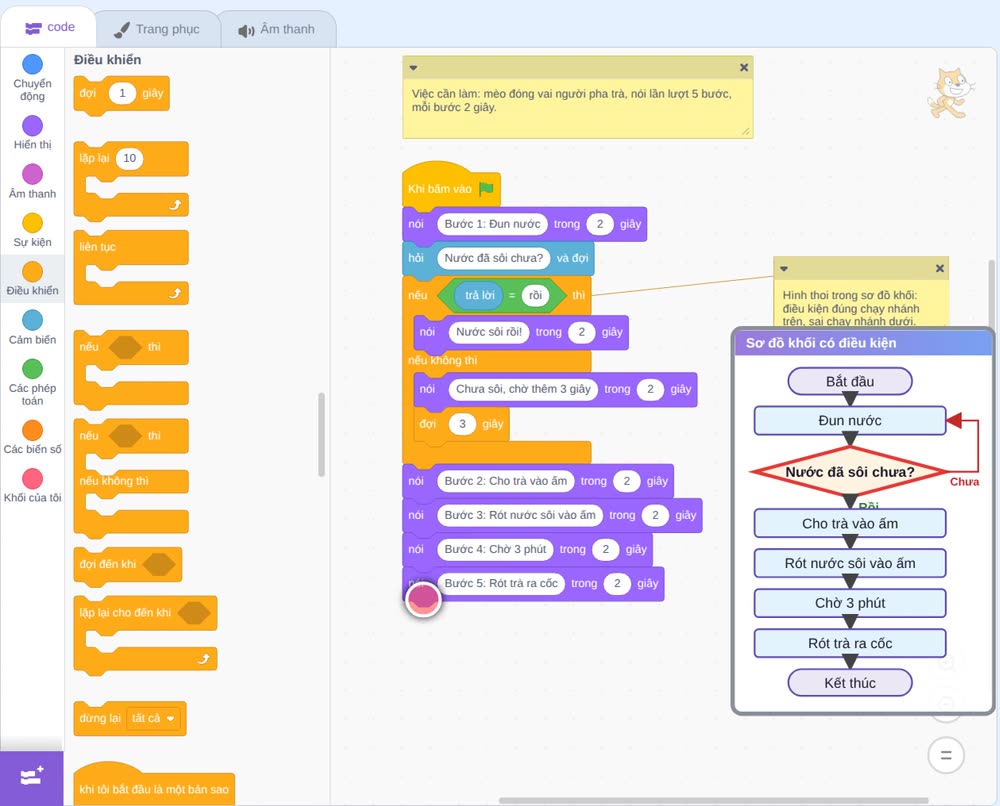
Task: Edit seconds value in palette đợi block
Action: (x=122, y=93)
